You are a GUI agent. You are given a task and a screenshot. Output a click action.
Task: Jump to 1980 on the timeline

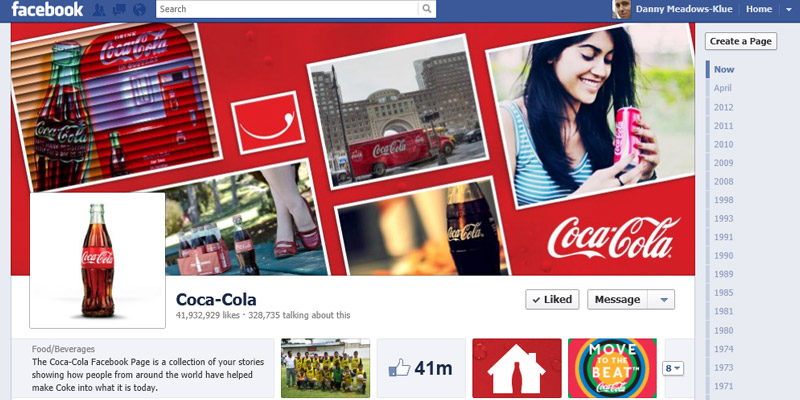pyautogui.click(x=723, y=330)
